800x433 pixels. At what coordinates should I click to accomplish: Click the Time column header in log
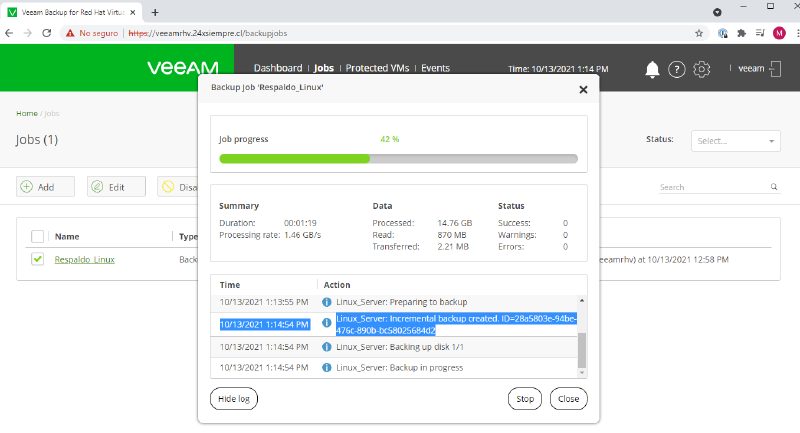(x=230, y=285)
